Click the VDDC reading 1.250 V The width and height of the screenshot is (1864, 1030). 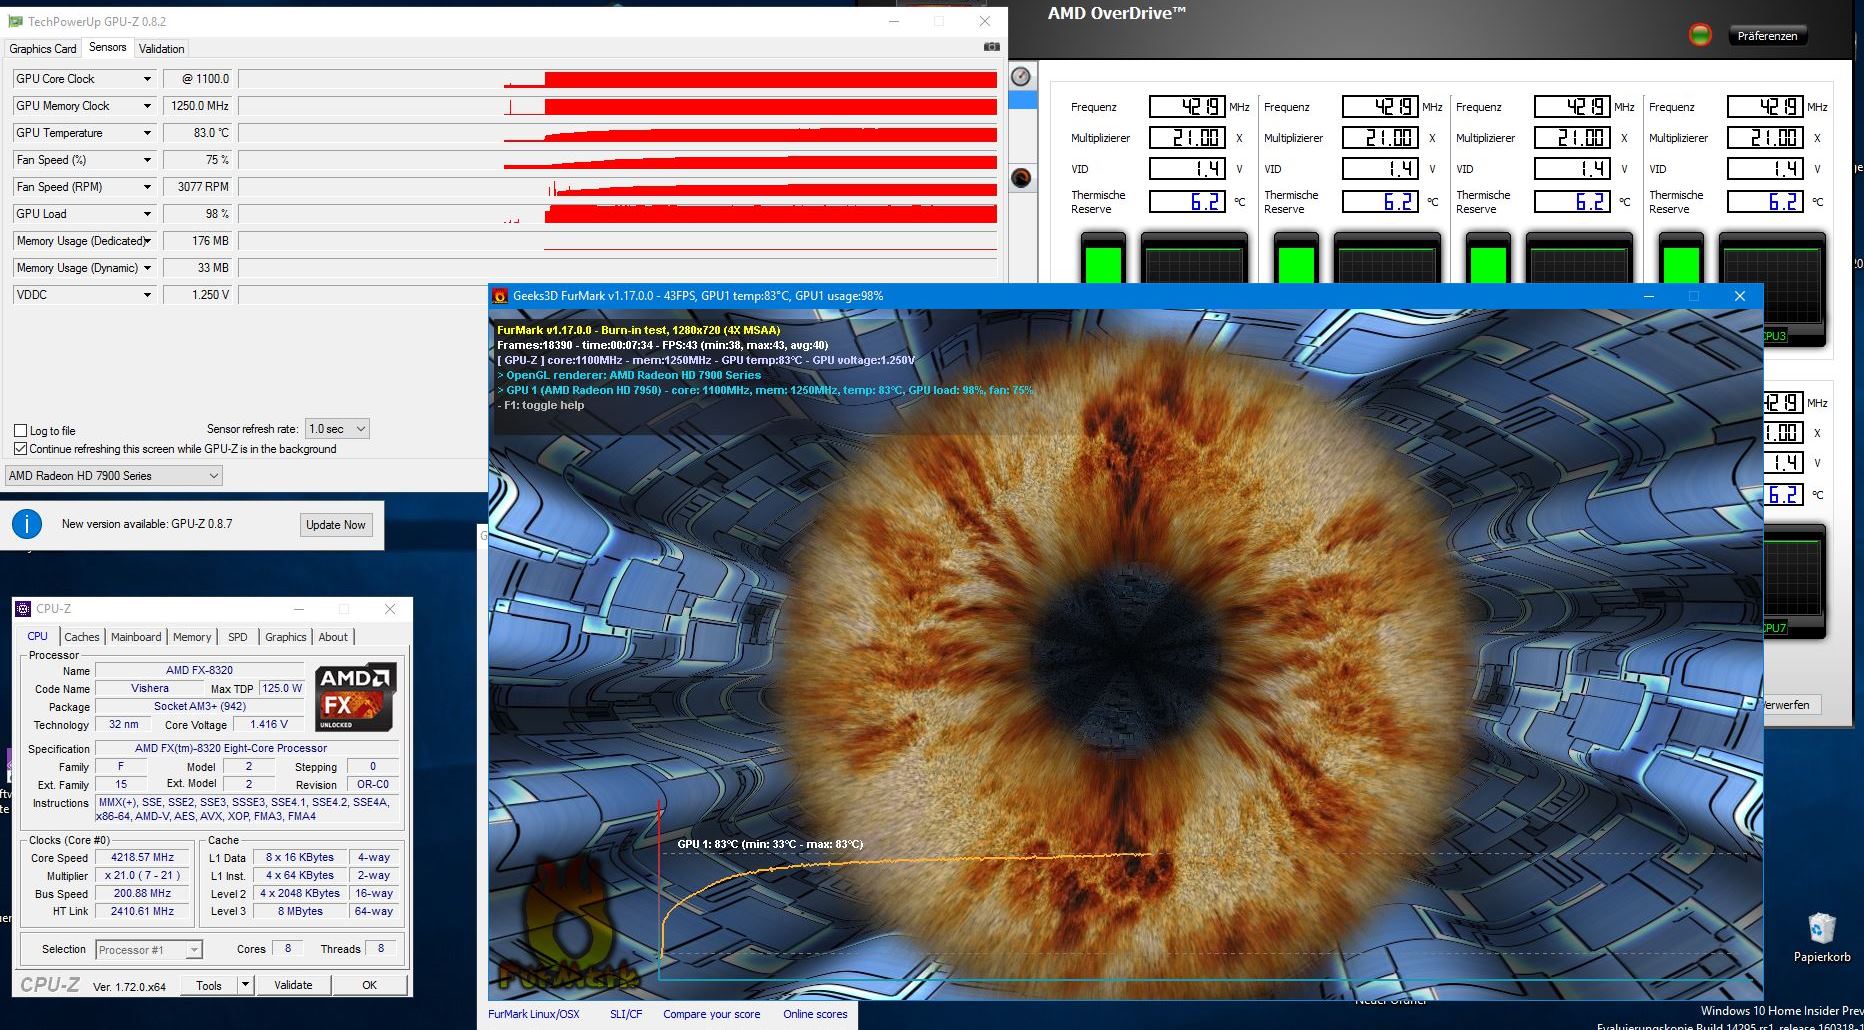[197, 295]
